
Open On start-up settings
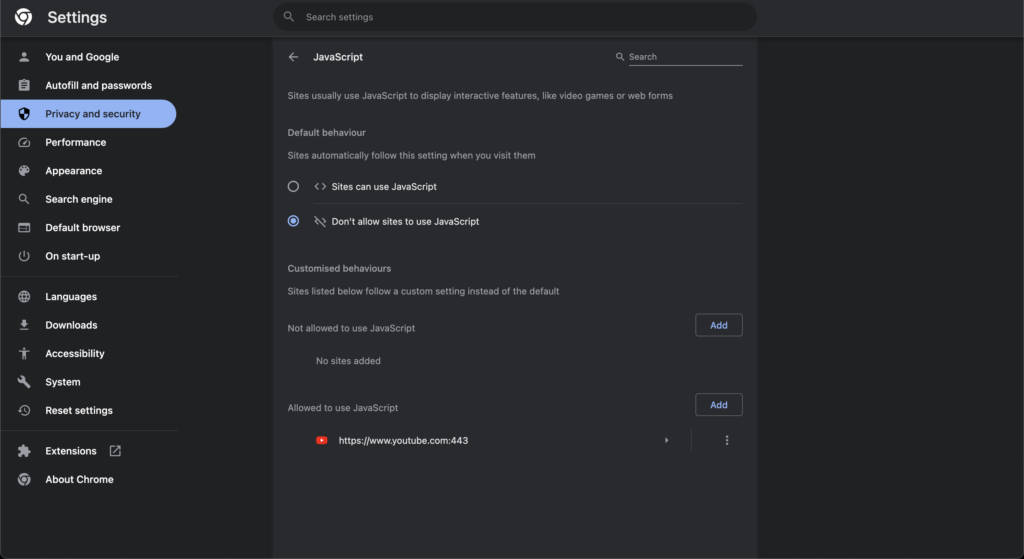tap(88, 256)
